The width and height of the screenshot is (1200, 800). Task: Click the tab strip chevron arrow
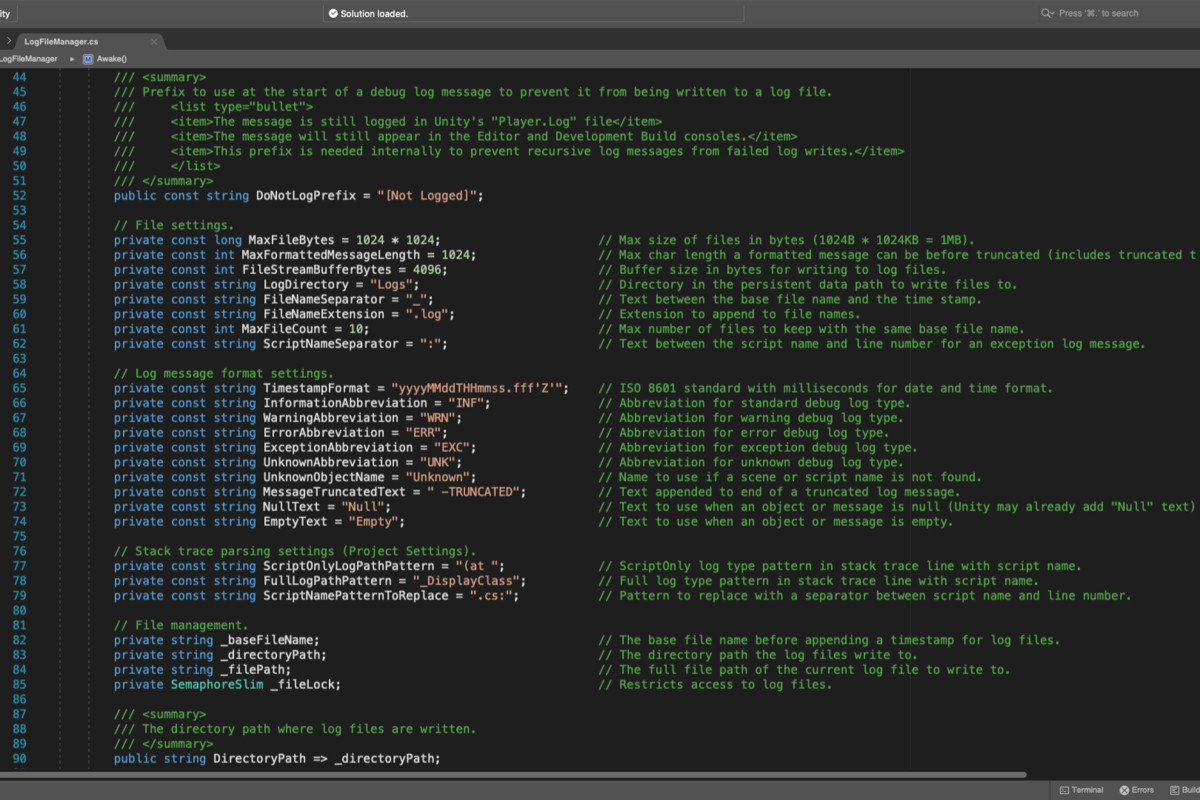coord(9,41)
